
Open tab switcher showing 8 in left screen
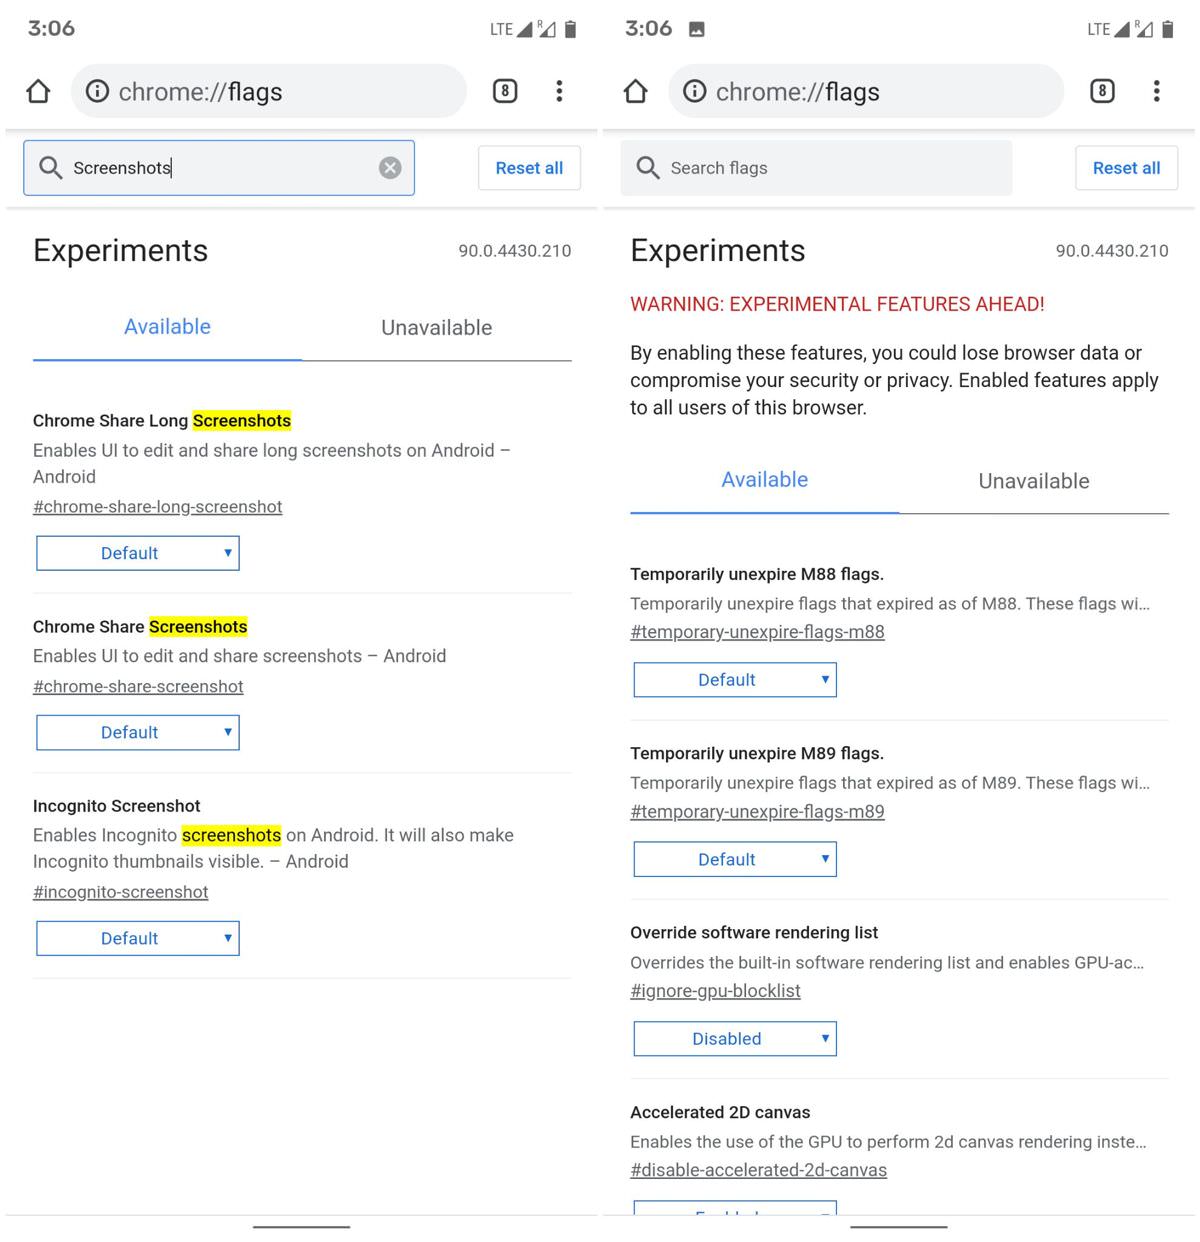pyautogui.click(x=505, y=92)
